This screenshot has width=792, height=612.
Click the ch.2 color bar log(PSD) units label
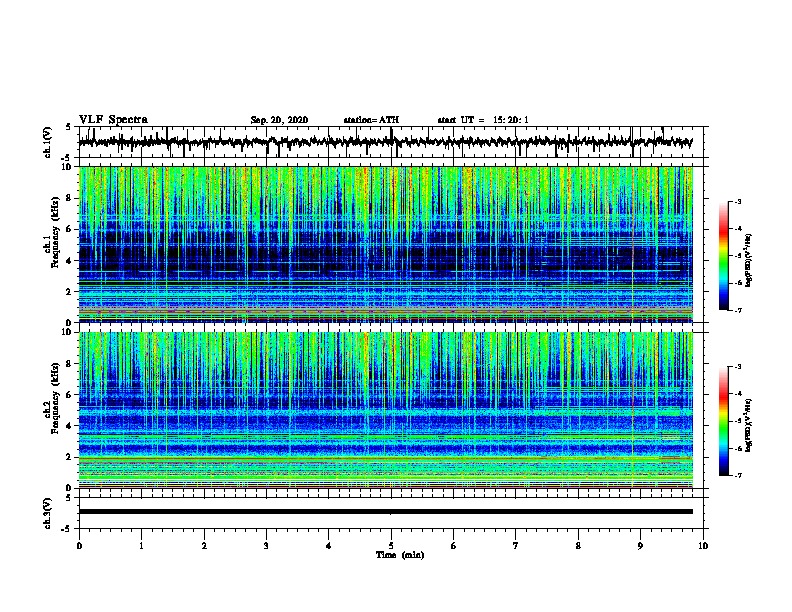(748, 426)
